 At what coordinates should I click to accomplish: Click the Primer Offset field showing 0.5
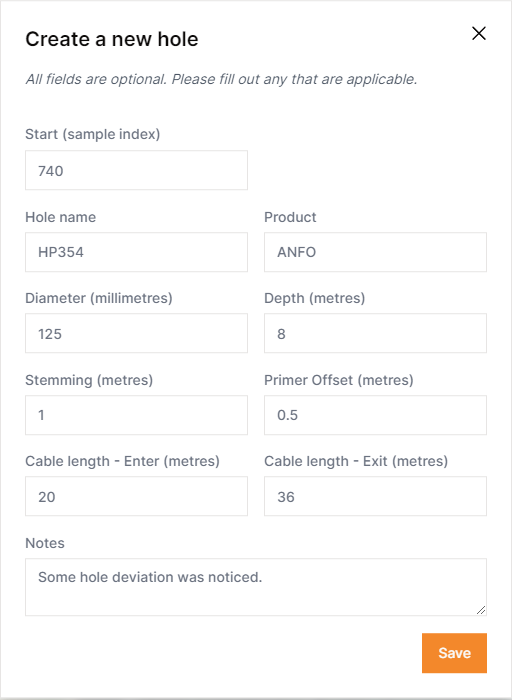click(375, 415)
